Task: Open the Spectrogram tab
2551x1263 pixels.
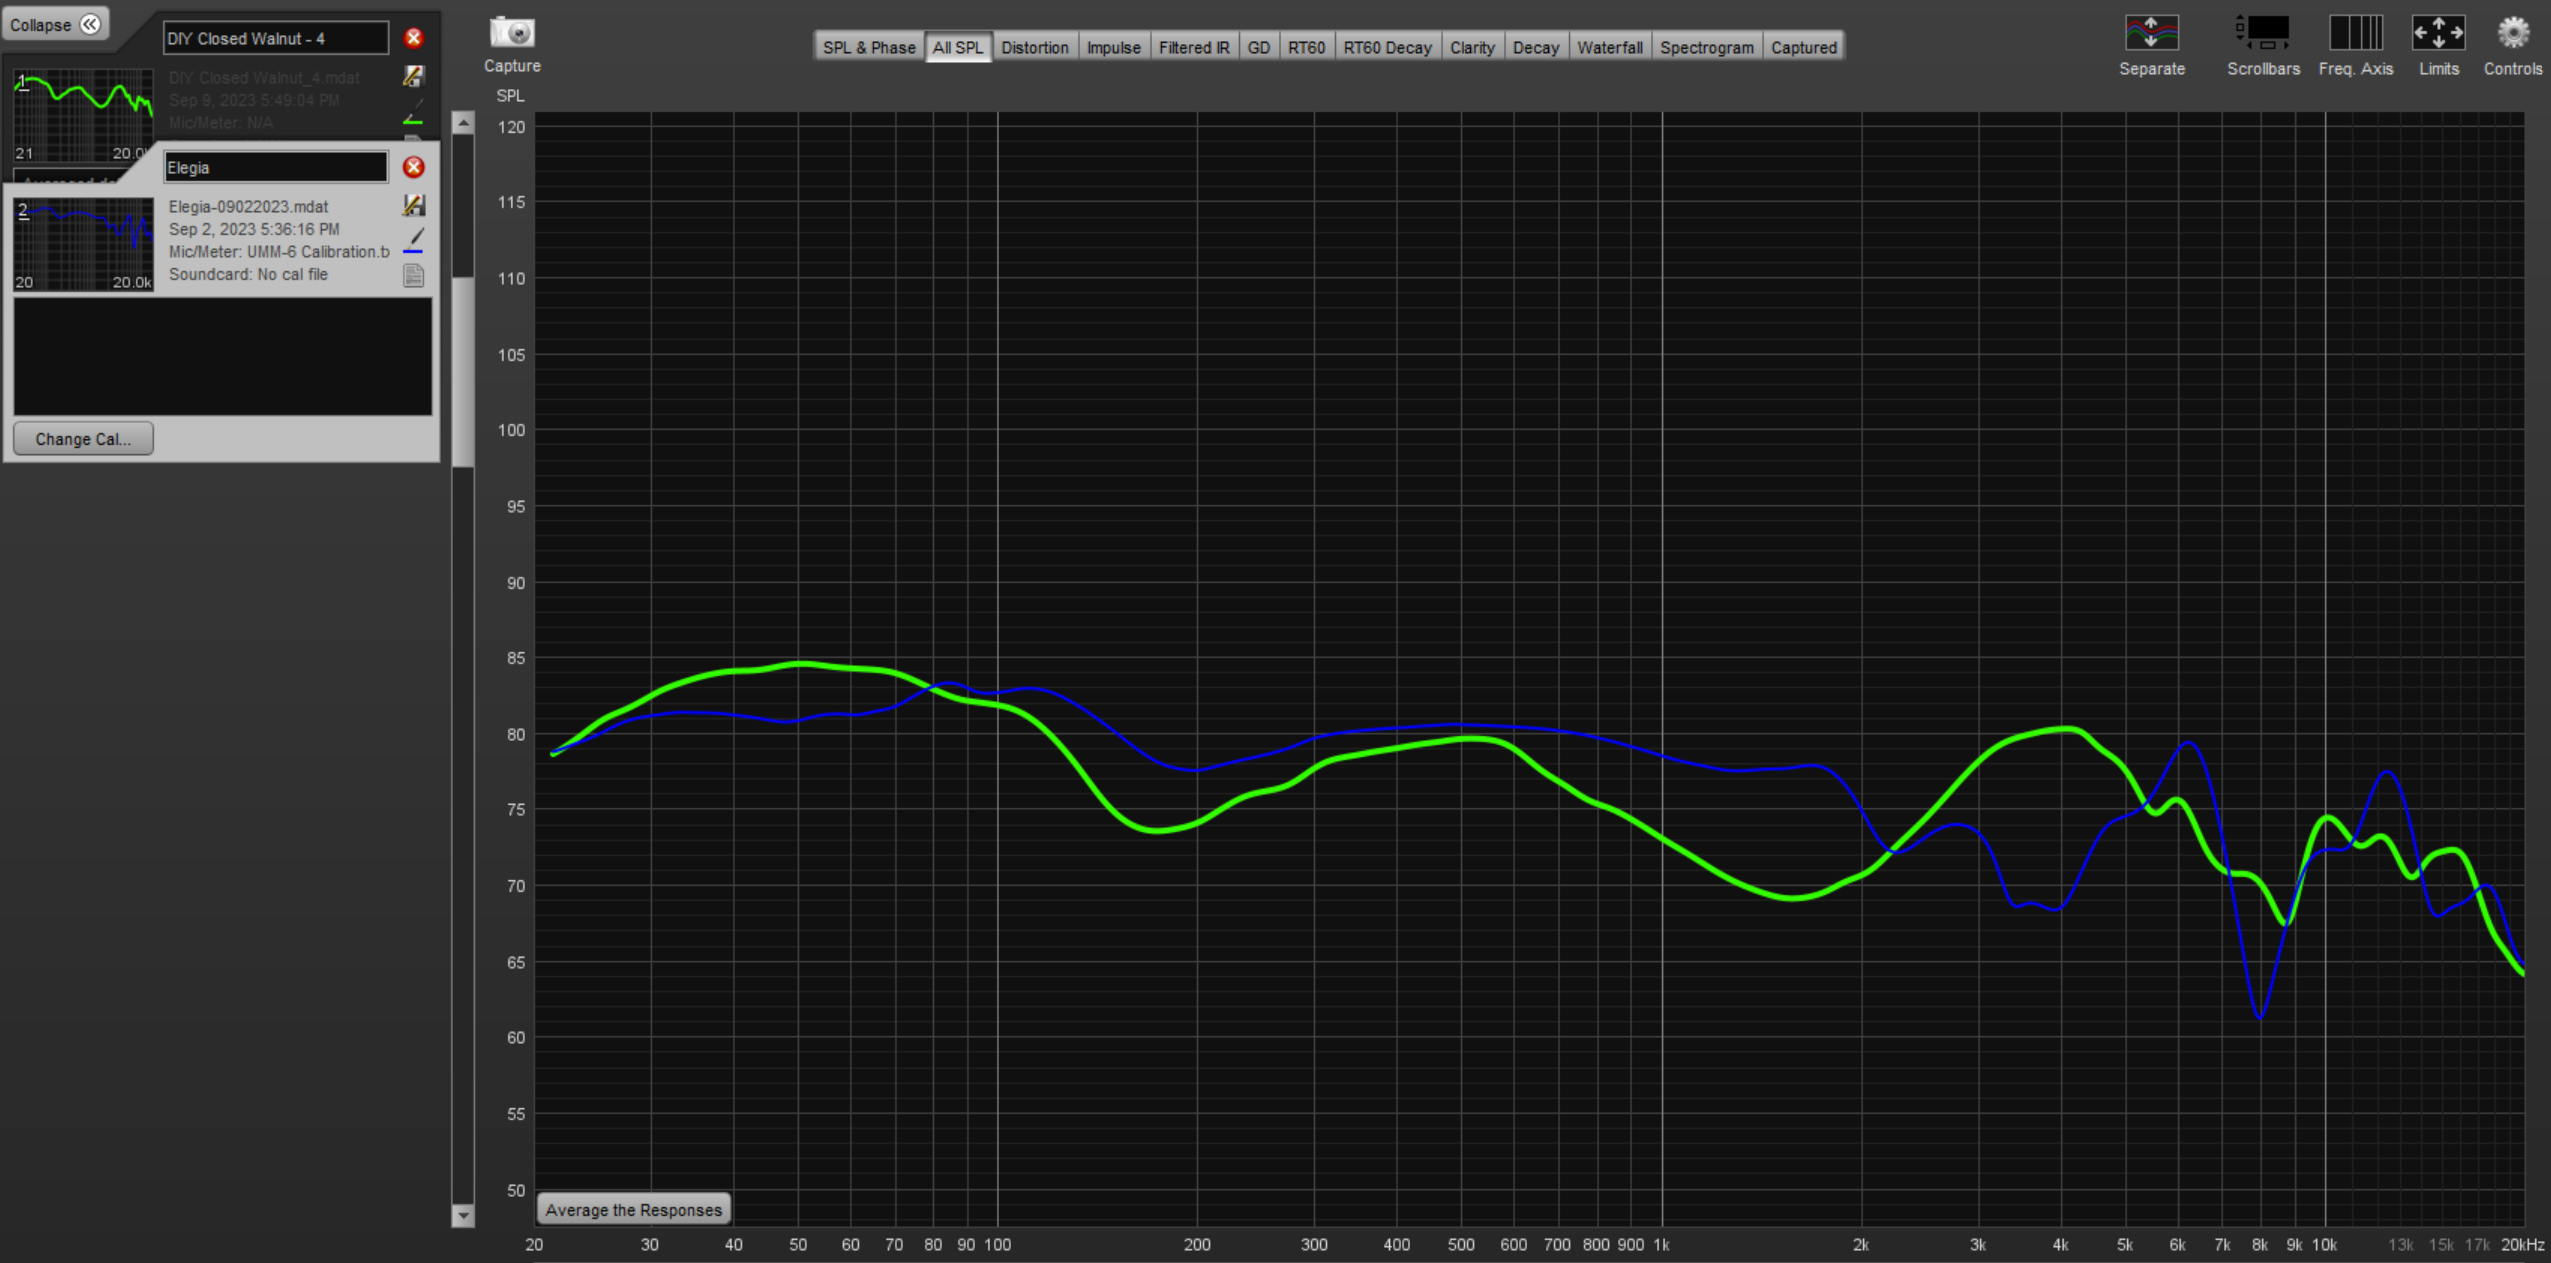Action: tap(1706, 47)
